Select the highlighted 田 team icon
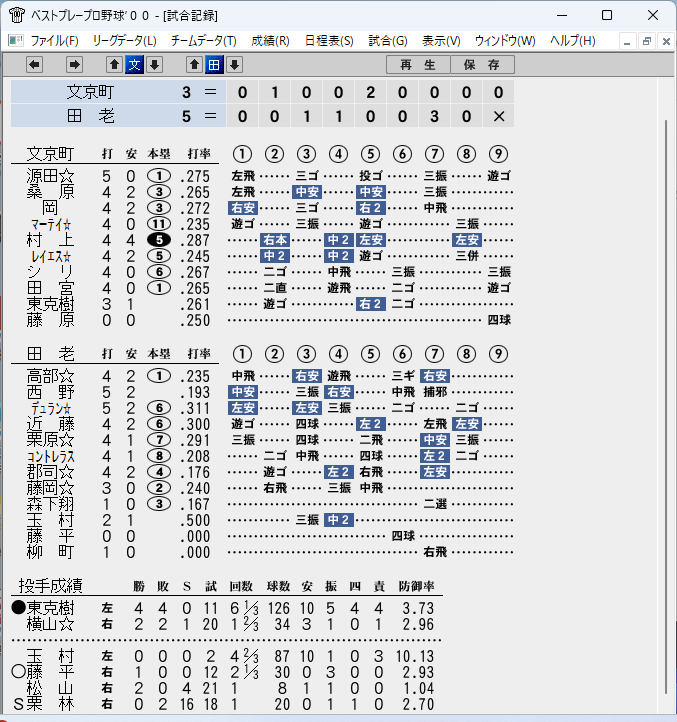This screenshot has width=677, height=722. [214, 65]
